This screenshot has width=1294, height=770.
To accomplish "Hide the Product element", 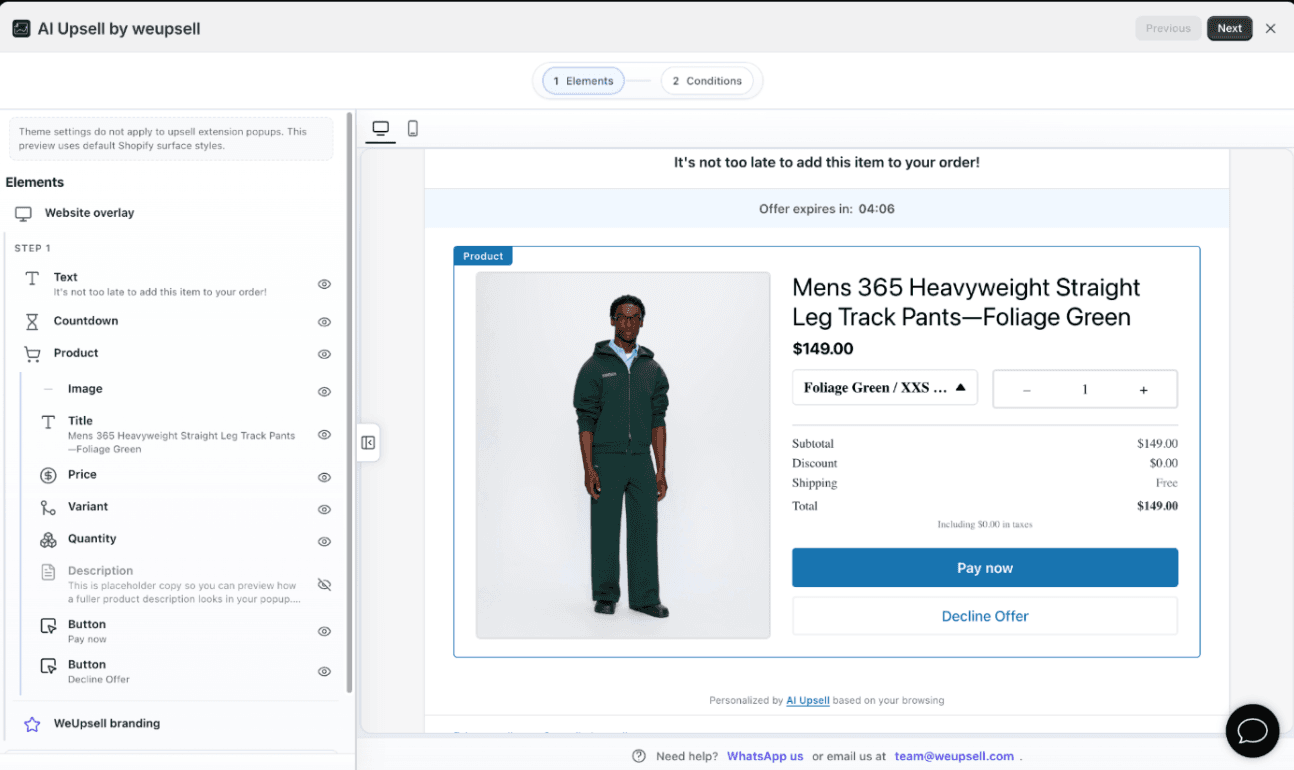I will [324, 354].
